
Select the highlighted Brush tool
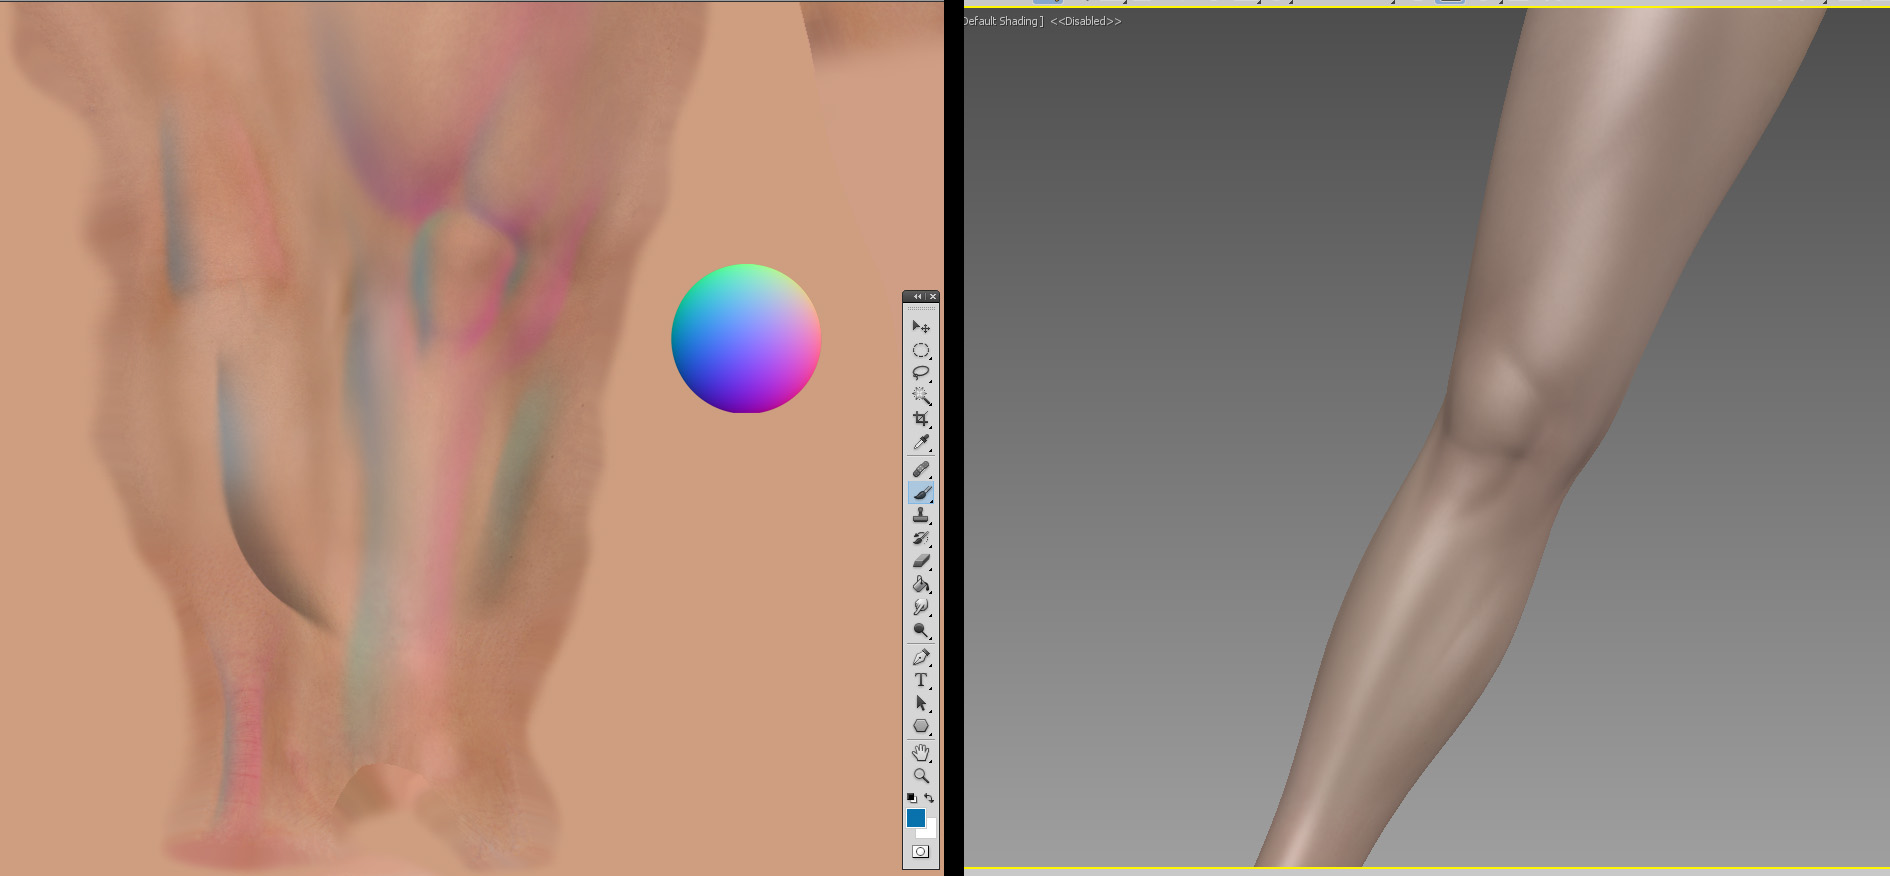[x=921, y=492]
